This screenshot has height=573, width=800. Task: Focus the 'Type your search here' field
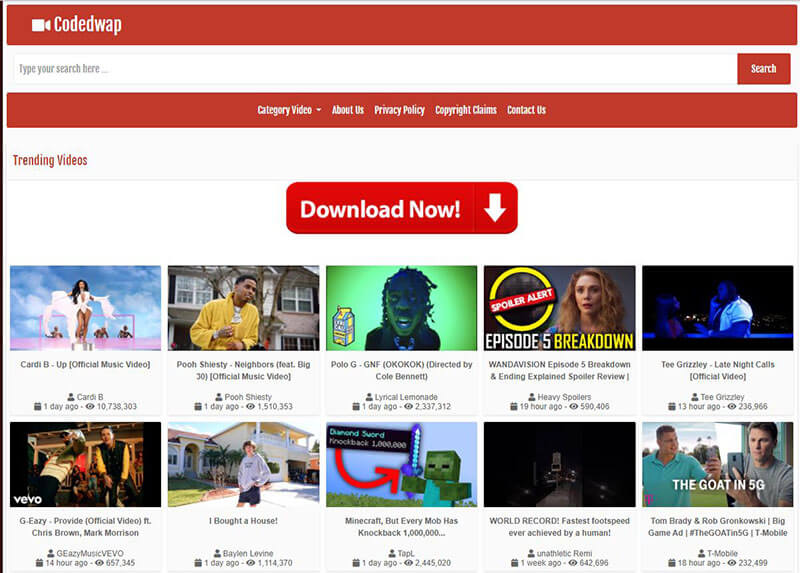click(376, 69)
